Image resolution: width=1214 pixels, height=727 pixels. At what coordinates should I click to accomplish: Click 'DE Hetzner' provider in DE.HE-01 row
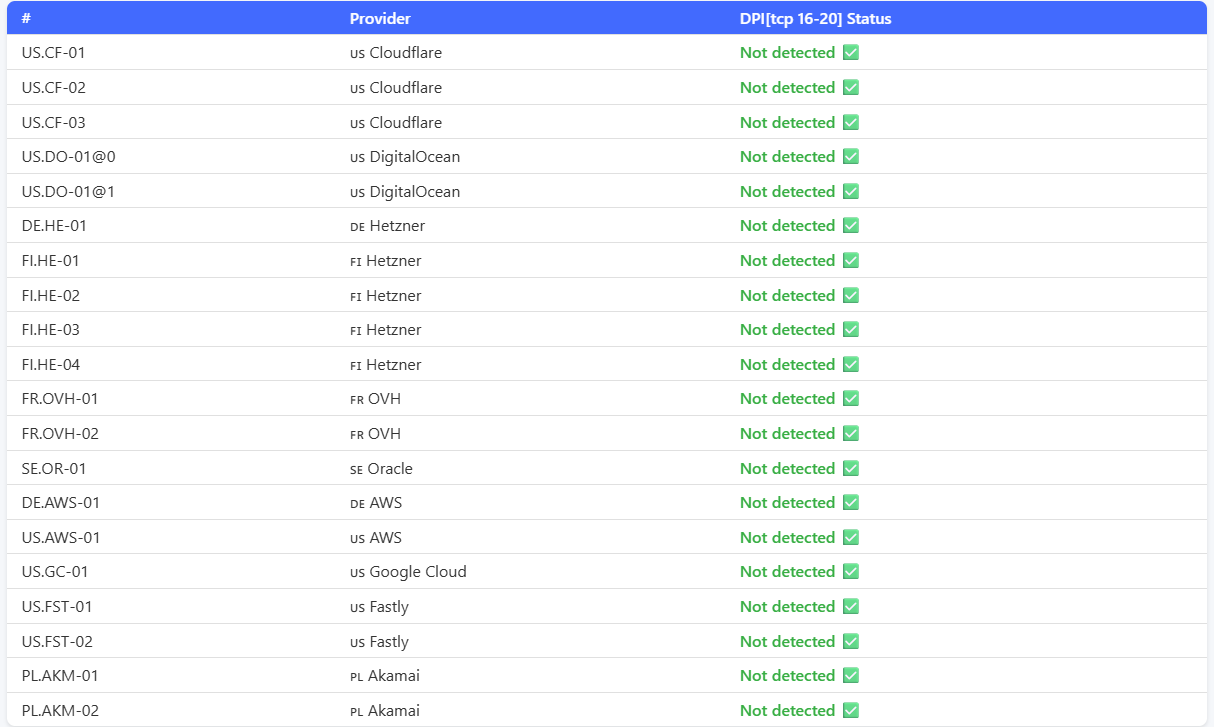coord(387,226)
